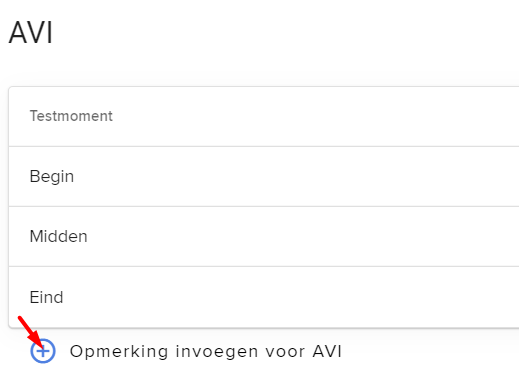Click 'voor' in the remark label

(x=285, y=352)
